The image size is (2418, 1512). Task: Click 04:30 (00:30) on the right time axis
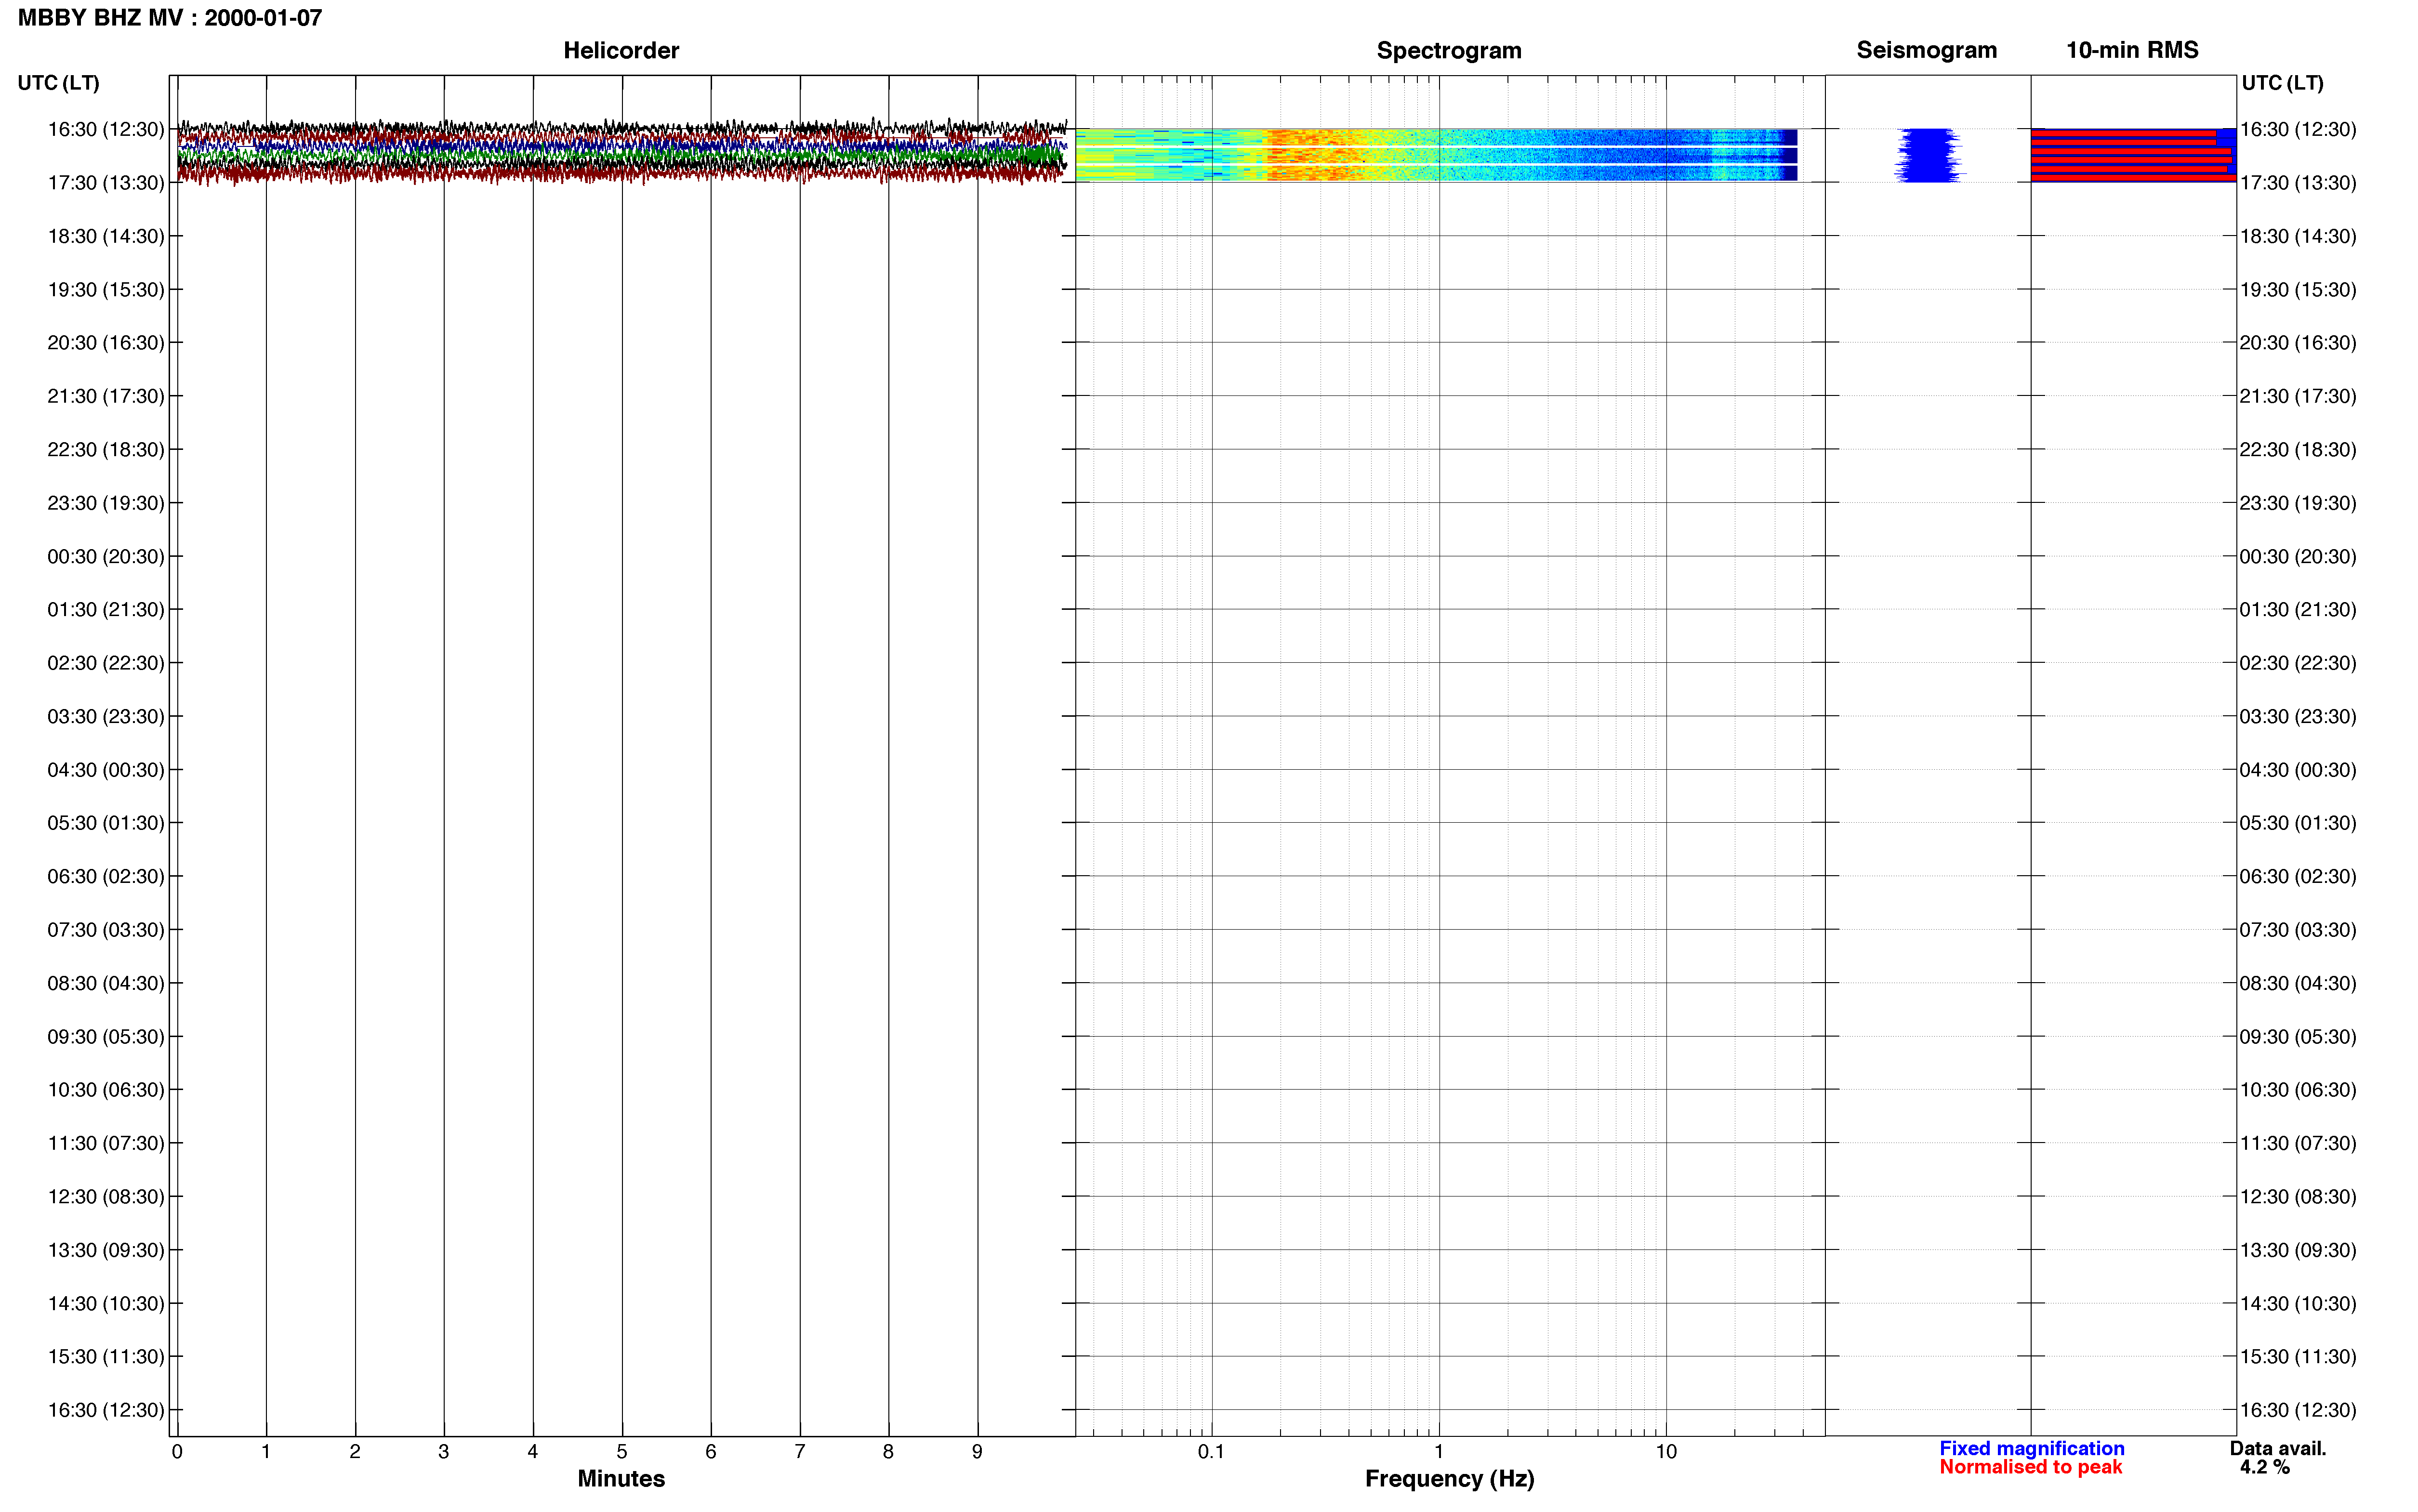tap(2298, 770)
